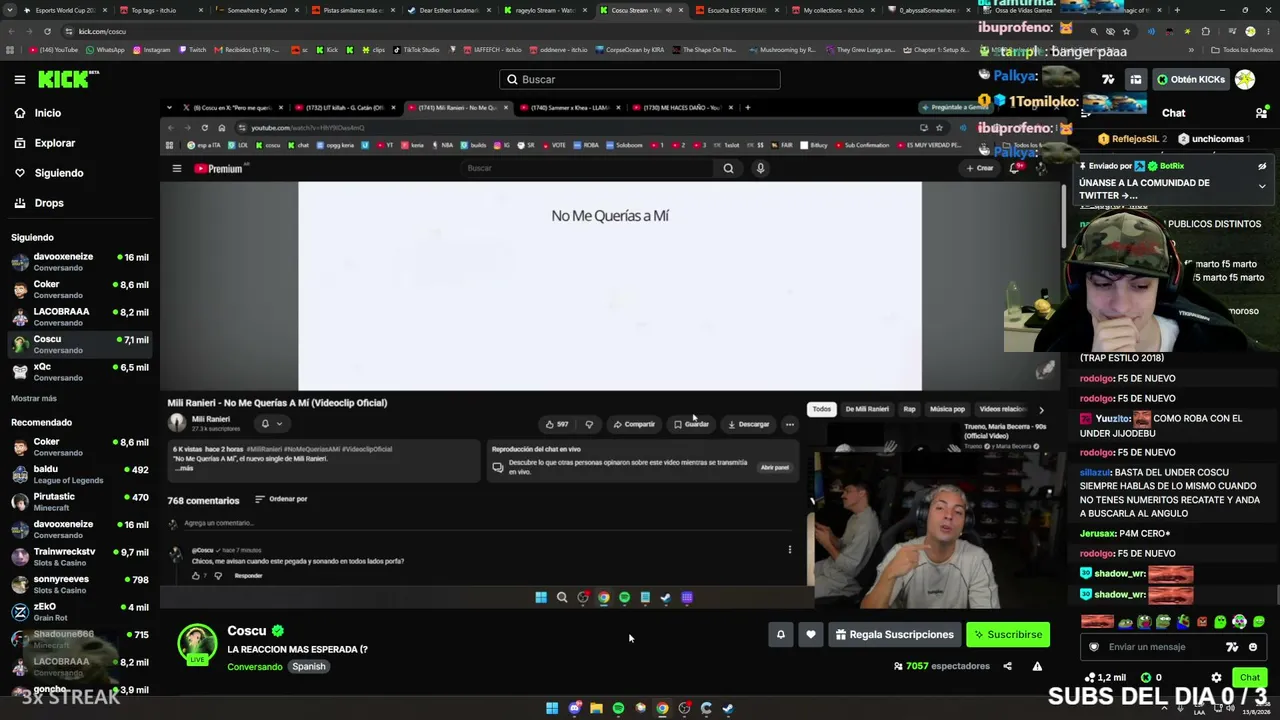Click the Conversando category link

point(255,667)
